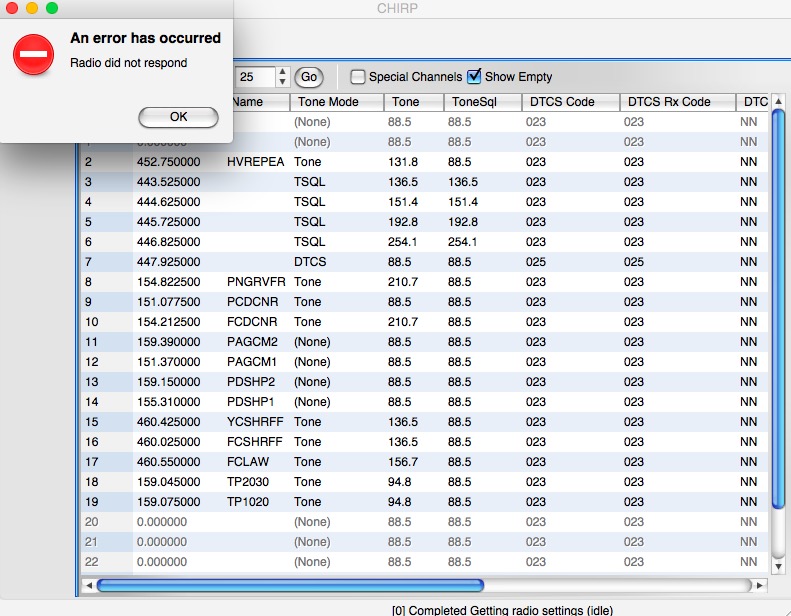
Task: Select name cell FCDCNR
Action: (252, 322)
